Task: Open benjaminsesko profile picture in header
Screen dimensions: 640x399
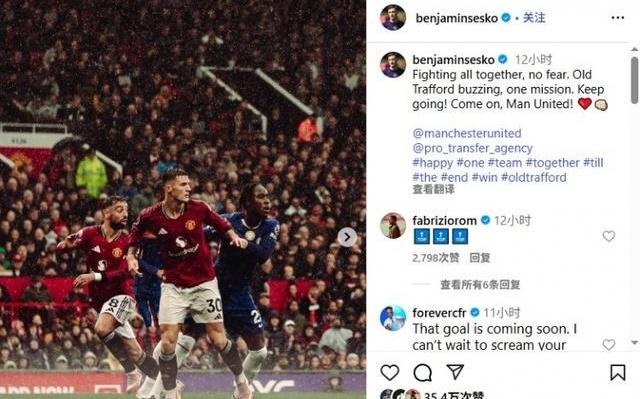Action: click(393, 18)
